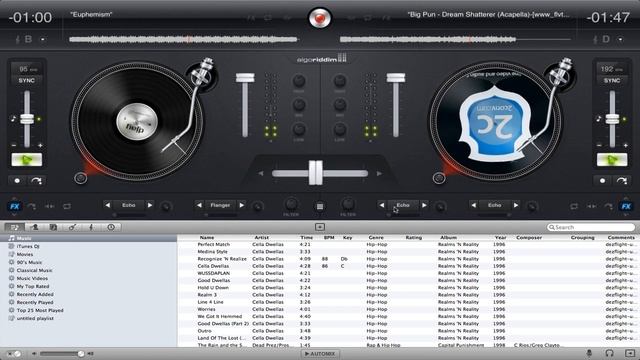Click the left deck pitch slider handle
The width and height of the screenshot is (640, 360).
(x=27, y=119)
